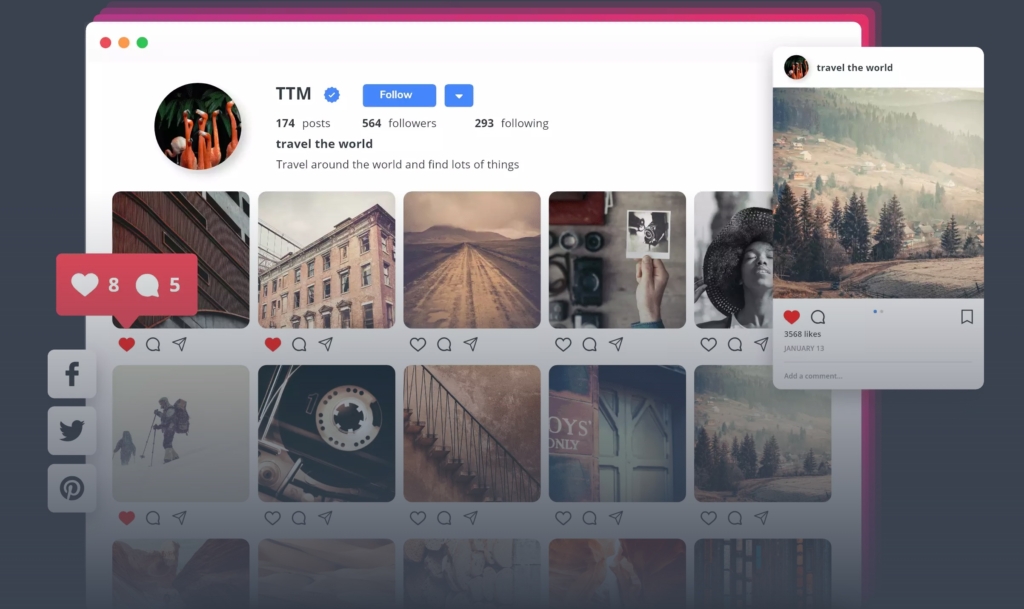Open comments on the brick building photo

point(299,344)
